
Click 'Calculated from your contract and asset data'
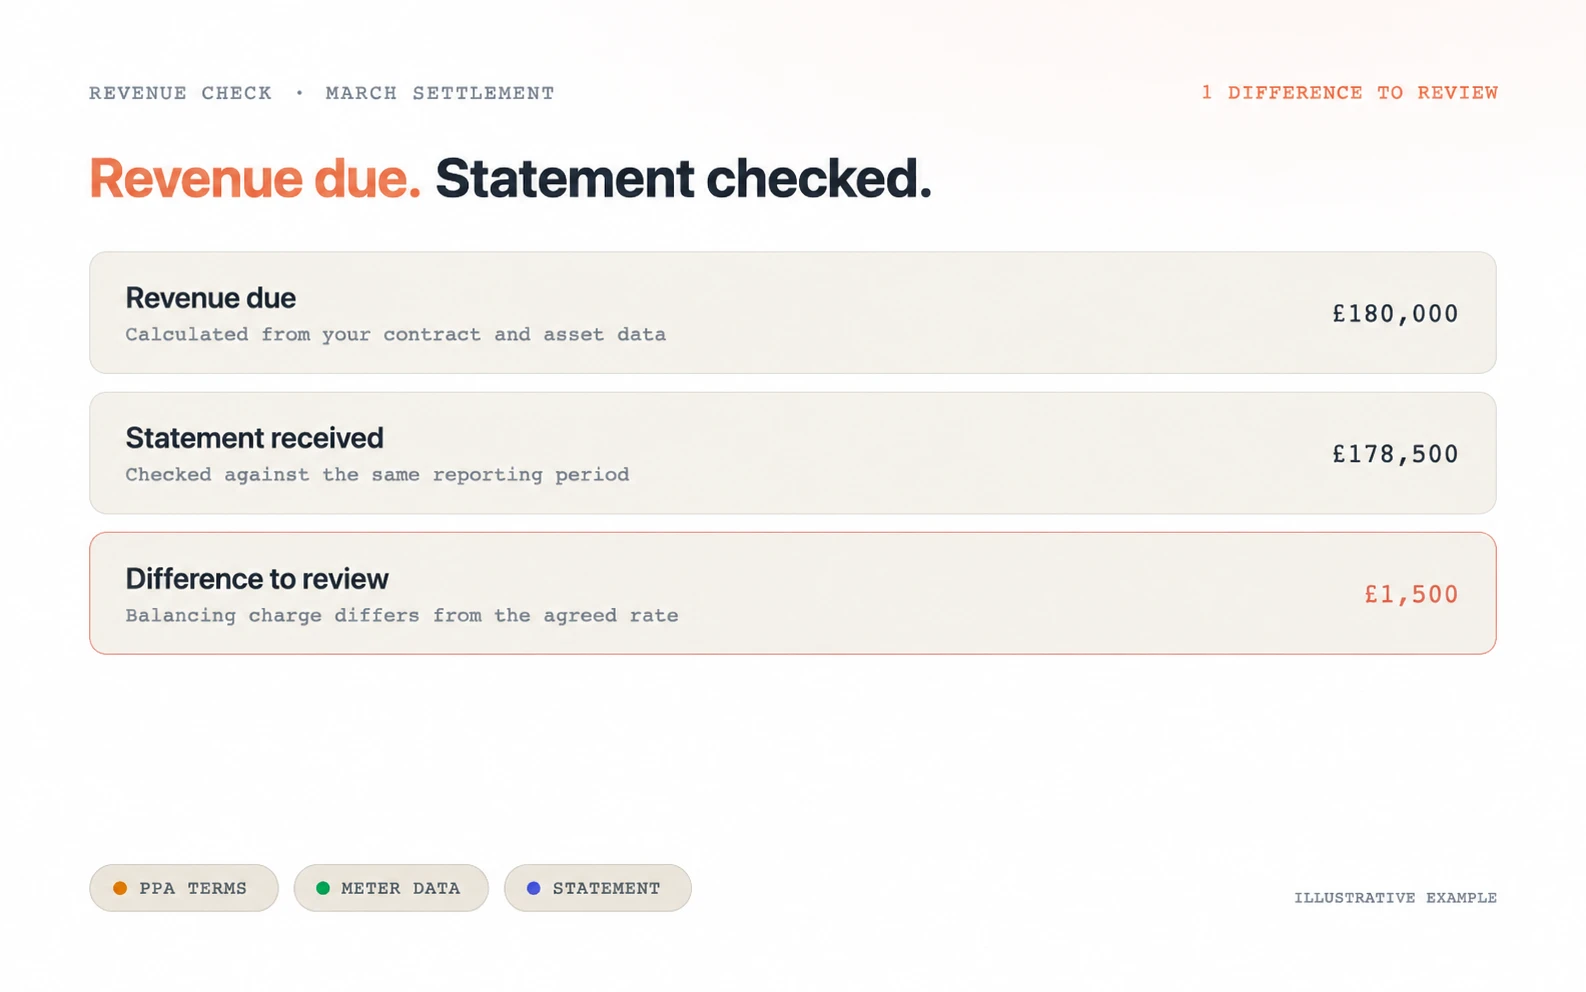point(396,335)
